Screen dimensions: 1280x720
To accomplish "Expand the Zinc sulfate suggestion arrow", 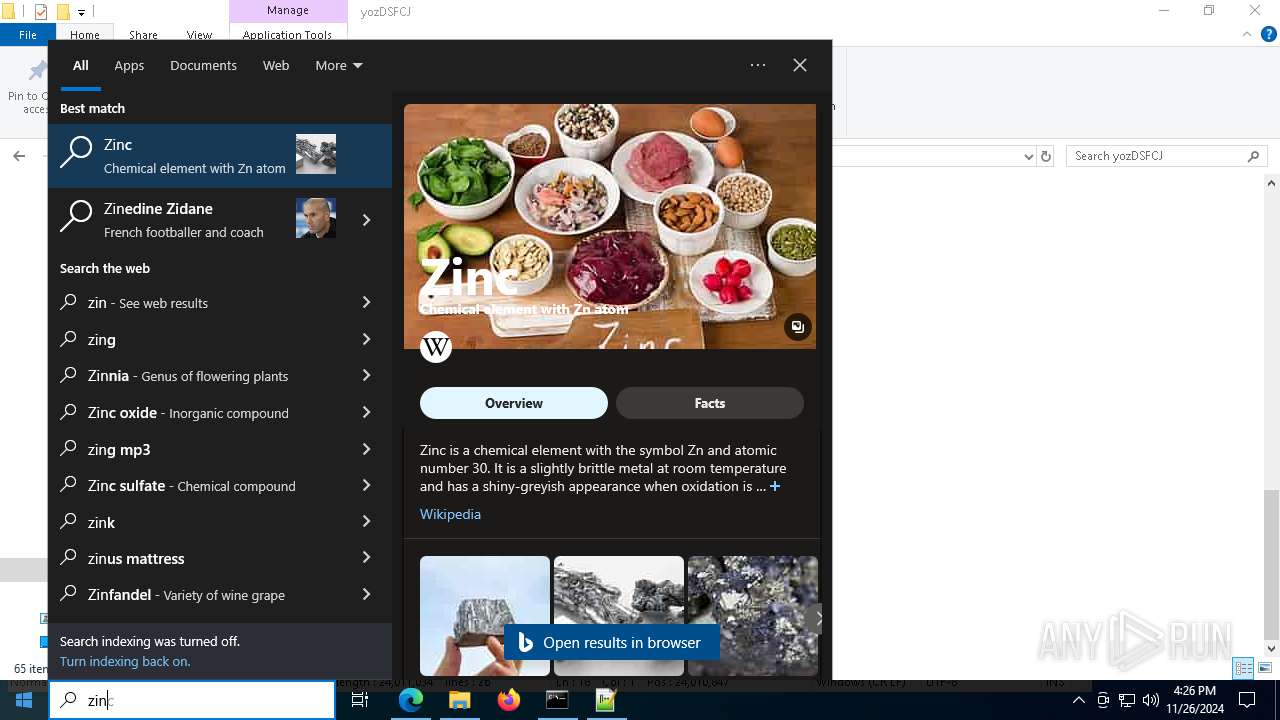I will tap(366, 485).
